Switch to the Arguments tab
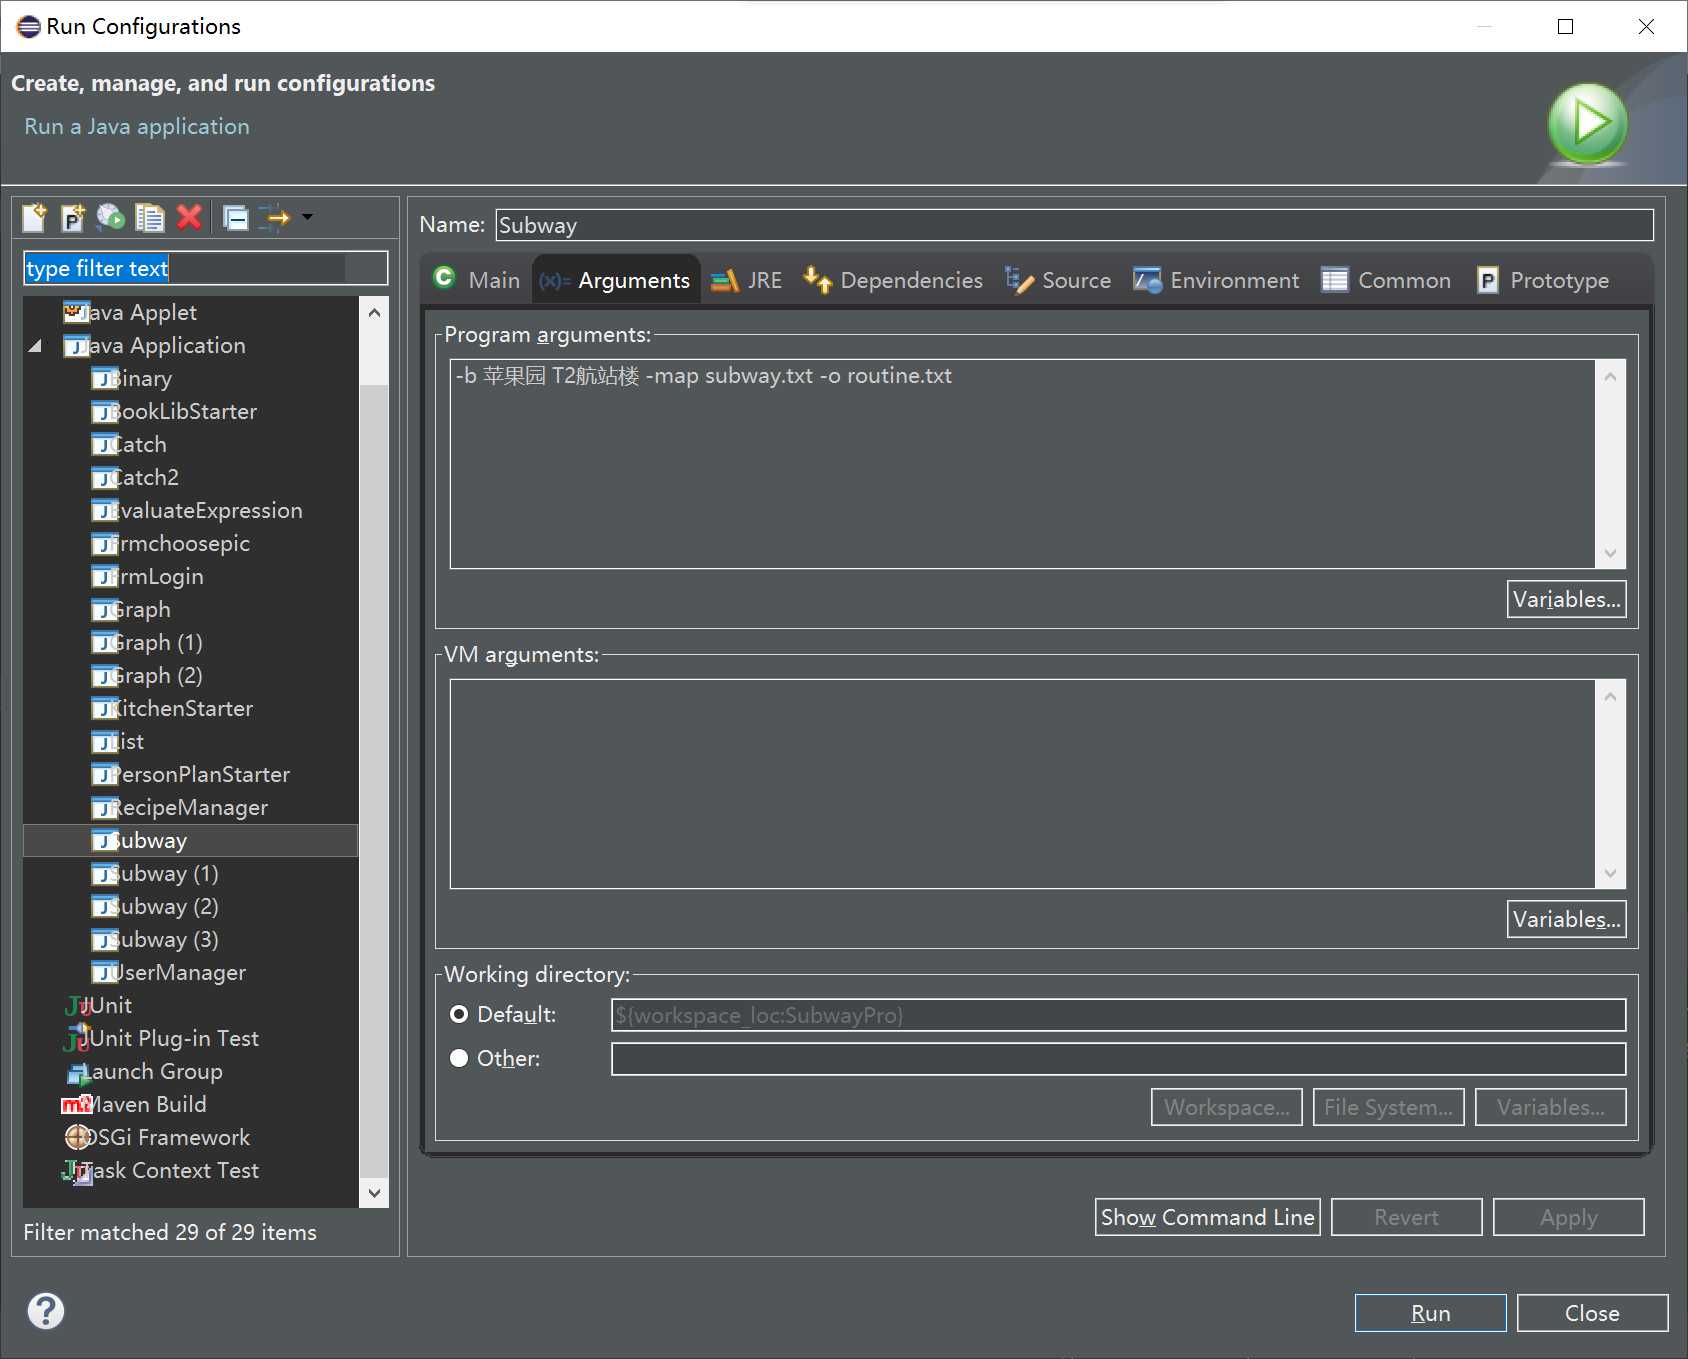 tap(615, 280)
